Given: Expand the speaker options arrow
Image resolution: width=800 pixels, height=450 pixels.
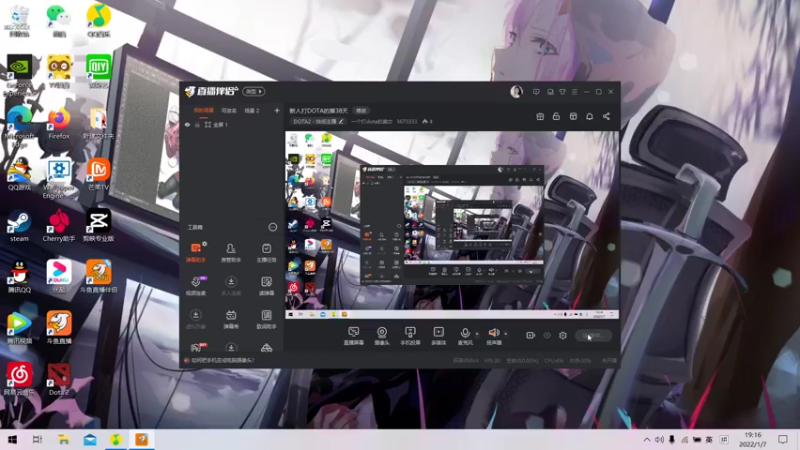Looking at the screenshot, I should [x=506, y=334].
